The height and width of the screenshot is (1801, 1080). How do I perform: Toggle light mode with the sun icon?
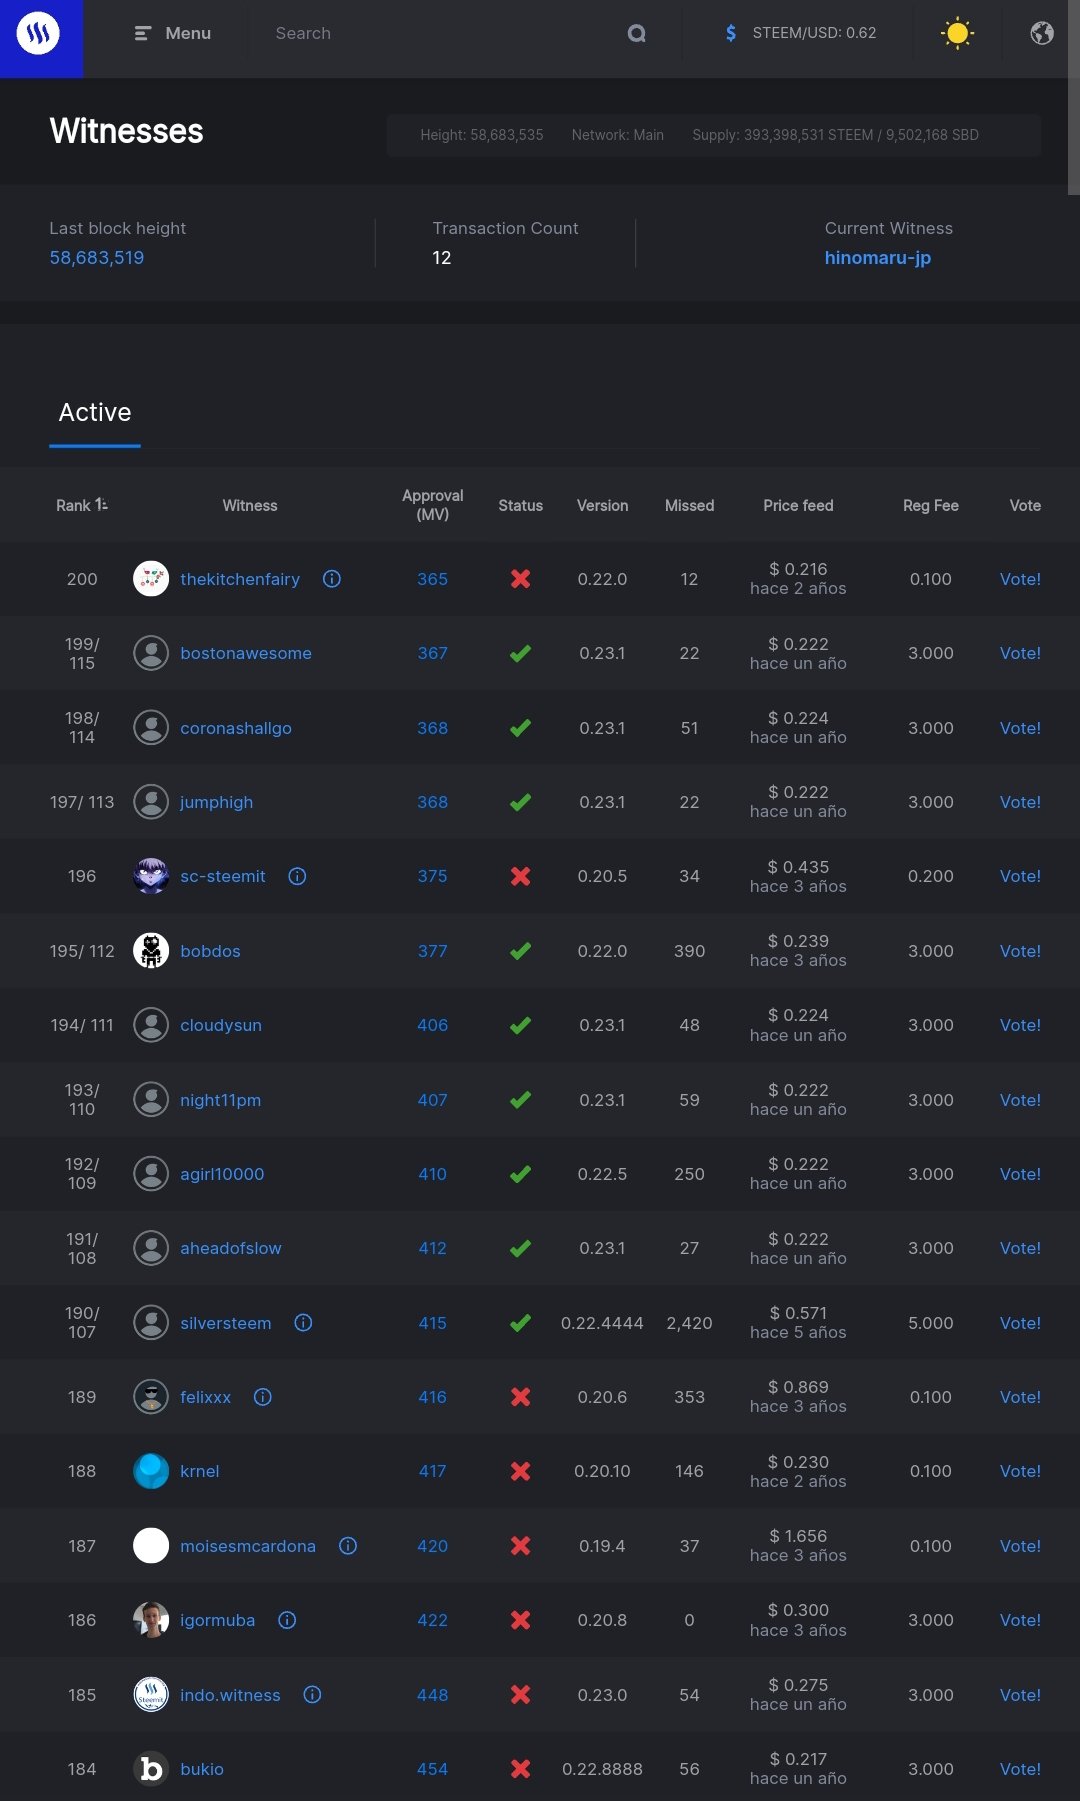[x=957, y=33]
